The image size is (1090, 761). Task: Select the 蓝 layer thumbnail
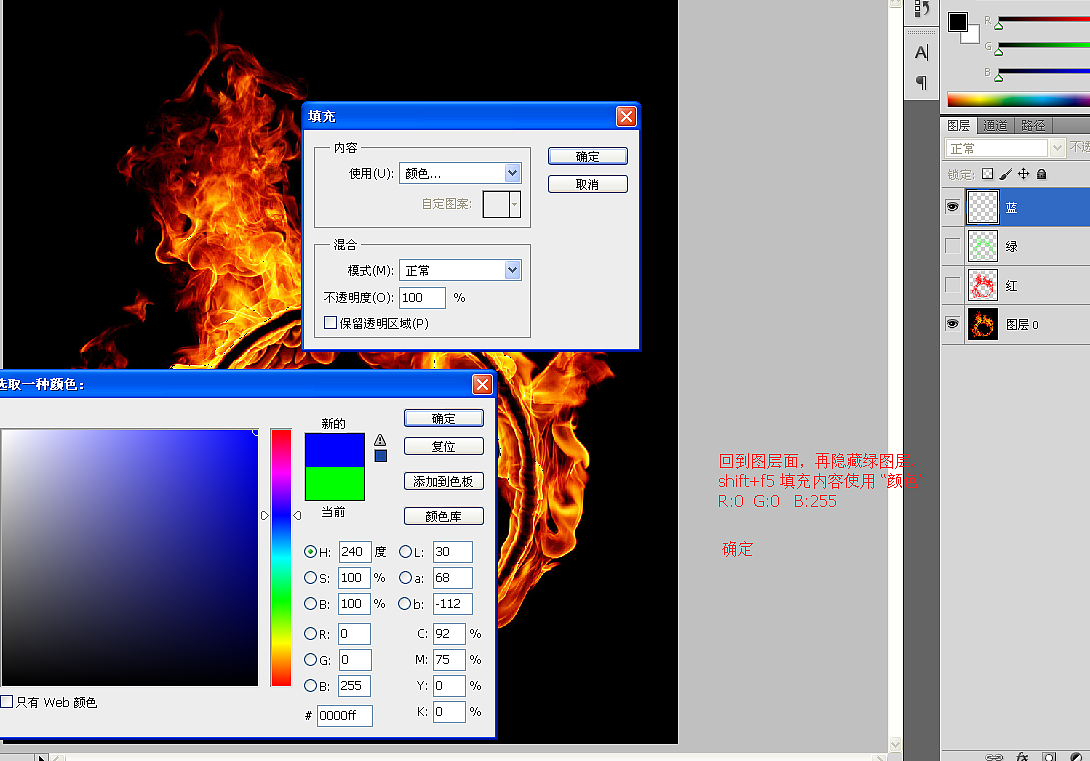click(983, 206)
